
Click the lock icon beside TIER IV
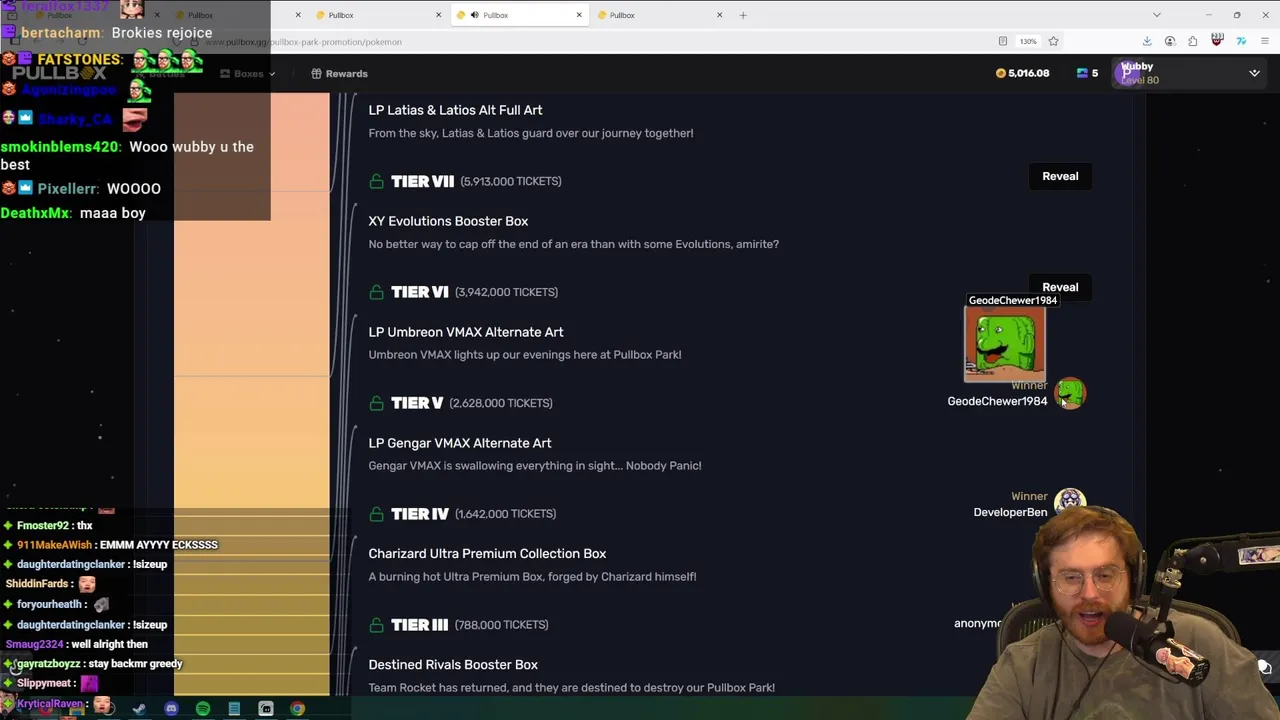coord(376,514)
